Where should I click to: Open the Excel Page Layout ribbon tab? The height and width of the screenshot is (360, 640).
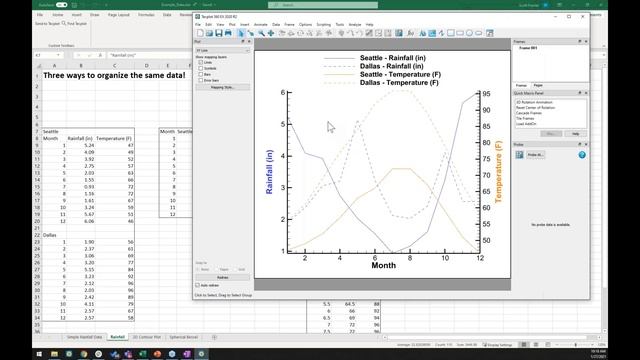[118, 15]
